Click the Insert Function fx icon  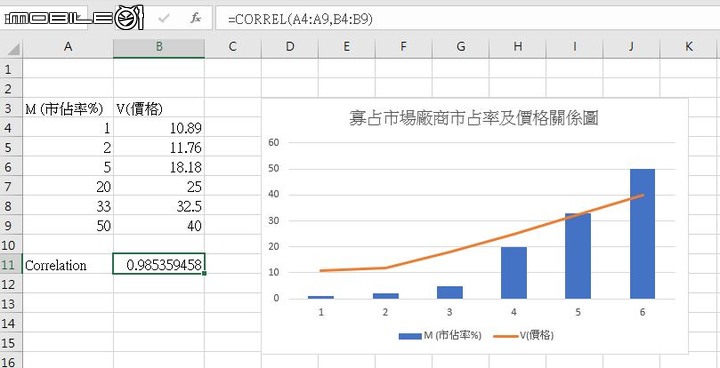coord(196,18)
